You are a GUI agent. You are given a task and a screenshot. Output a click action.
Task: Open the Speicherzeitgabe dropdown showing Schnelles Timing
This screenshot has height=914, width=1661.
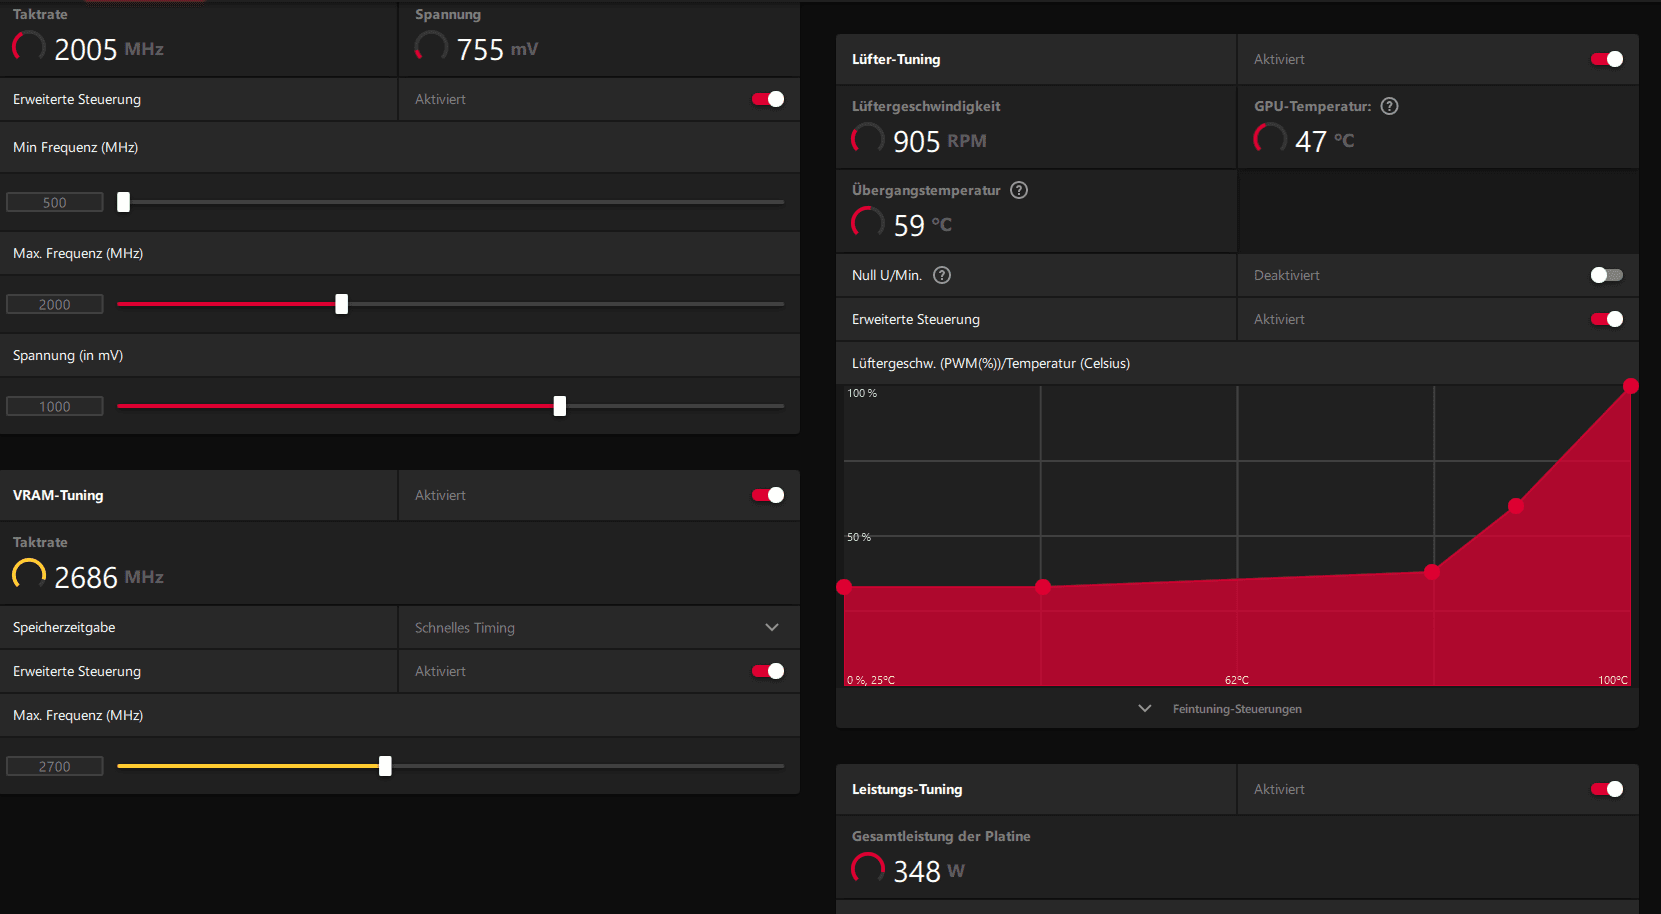(x=599, y=627)
